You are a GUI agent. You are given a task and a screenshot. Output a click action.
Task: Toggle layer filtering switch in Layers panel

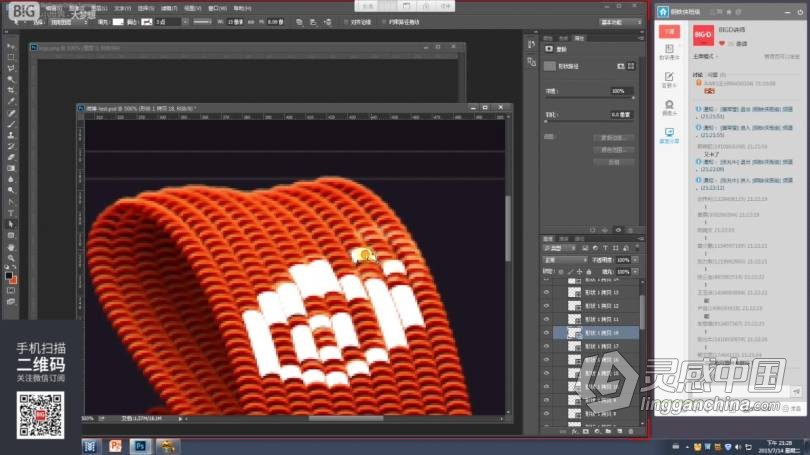coord(636,248)
